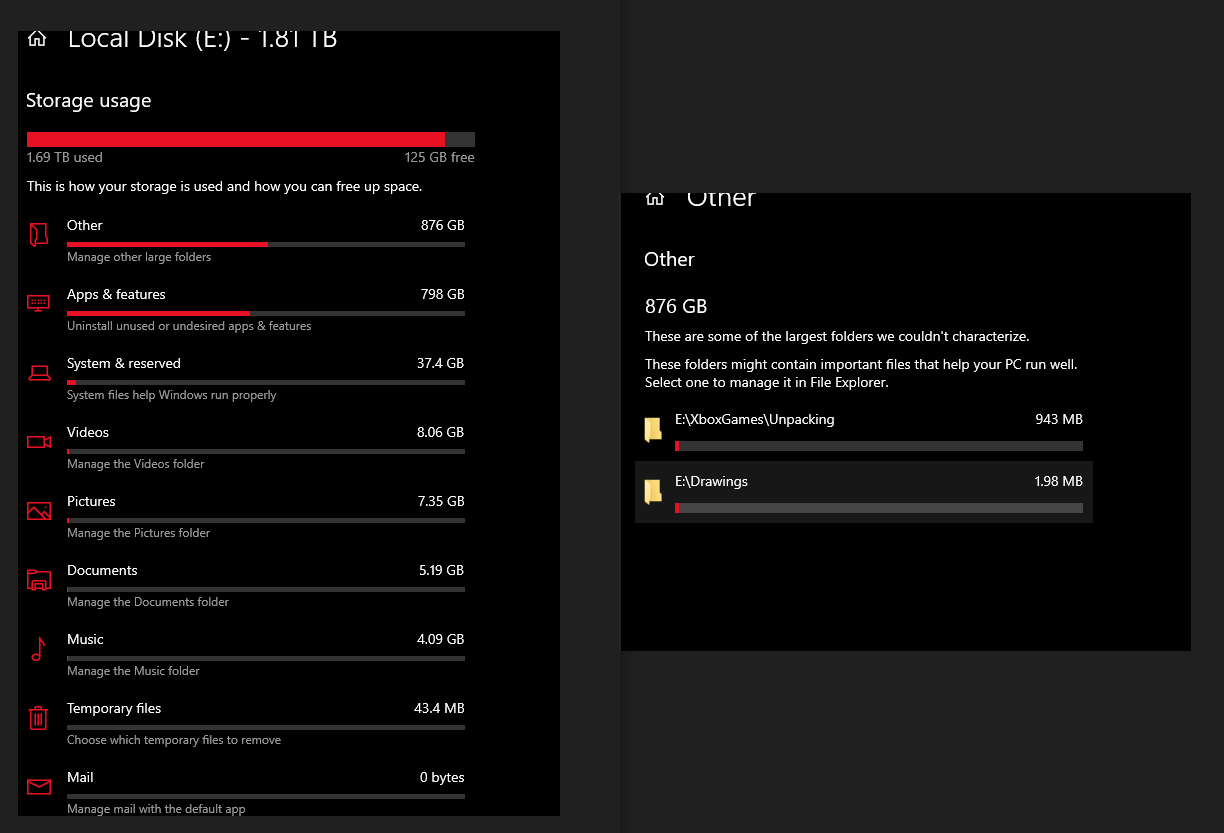The image size is (1224, 833).
Task: Click 'System files help Windows run properly'
Action: (172, 395)
